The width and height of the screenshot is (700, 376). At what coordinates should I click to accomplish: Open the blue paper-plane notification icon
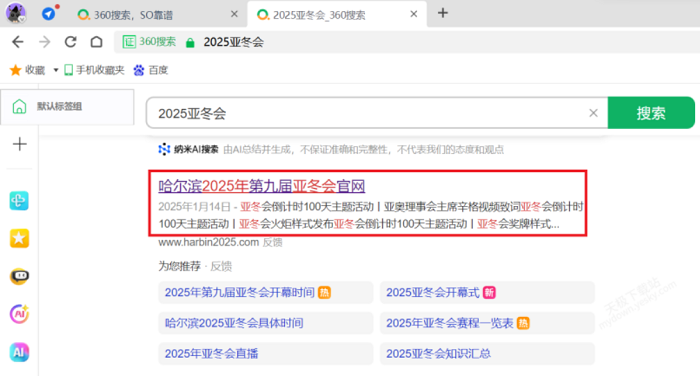49,14
